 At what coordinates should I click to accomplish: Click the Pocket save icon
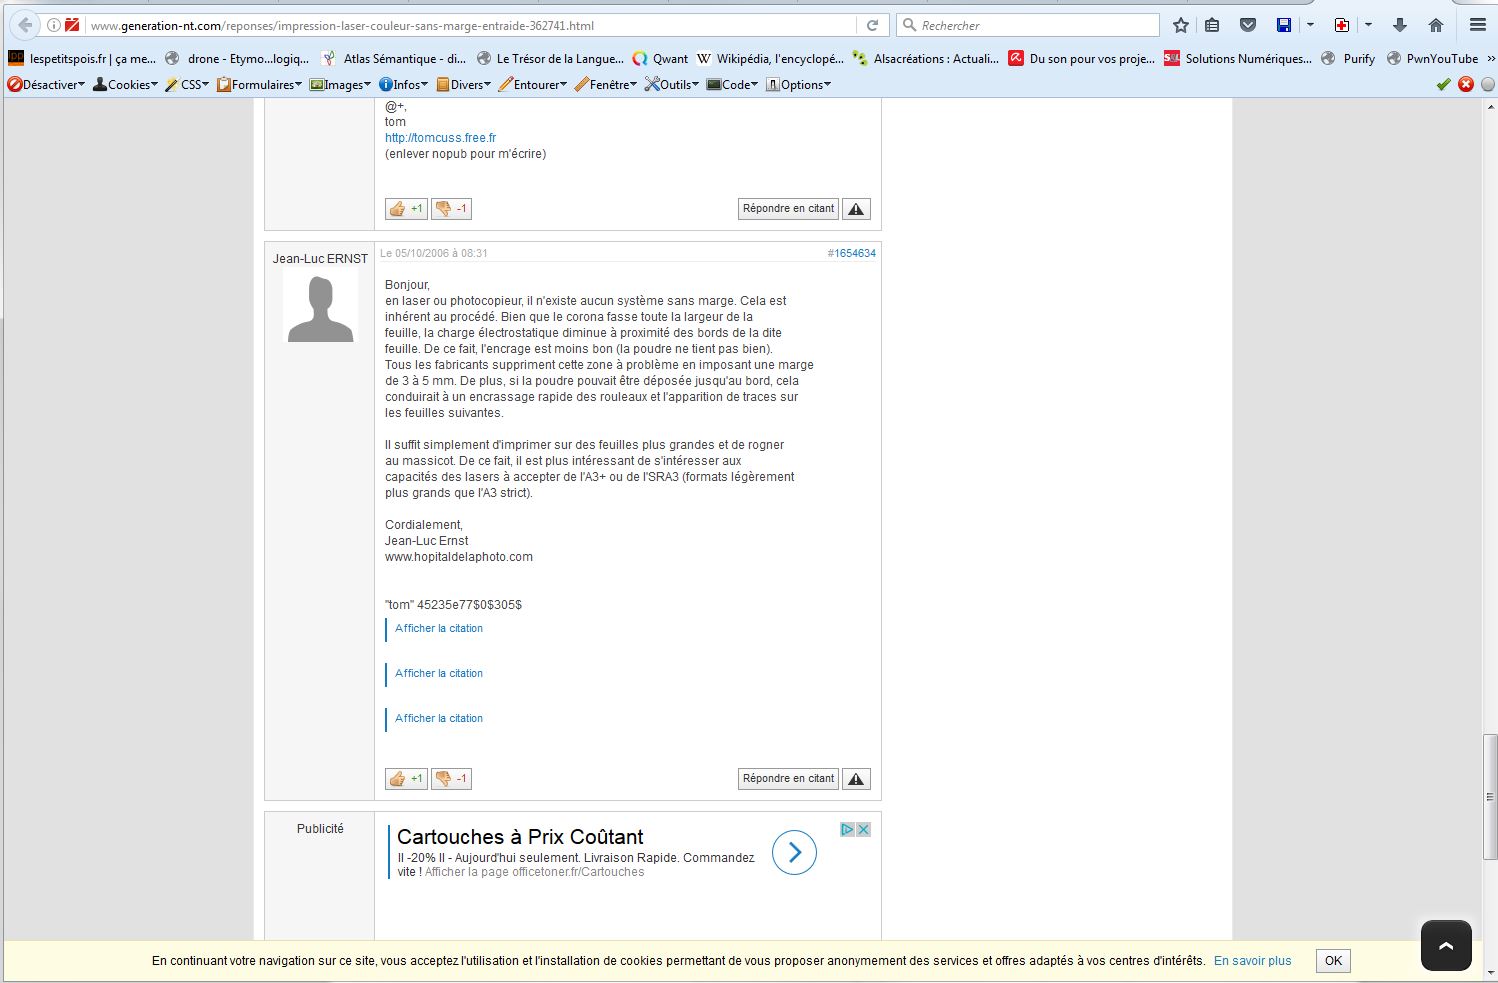[1248, 25]
